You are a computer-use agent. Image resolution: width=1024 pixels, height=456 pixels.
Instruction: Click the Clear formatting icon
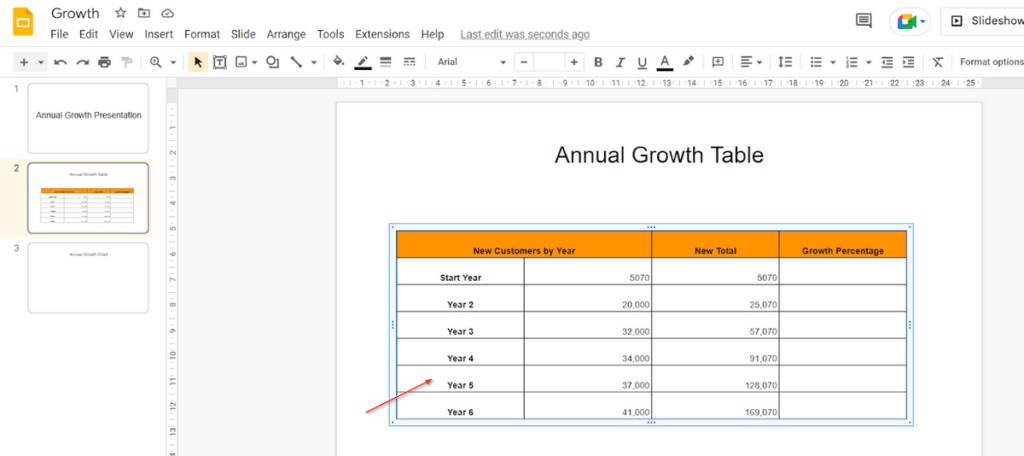[938, 62]
